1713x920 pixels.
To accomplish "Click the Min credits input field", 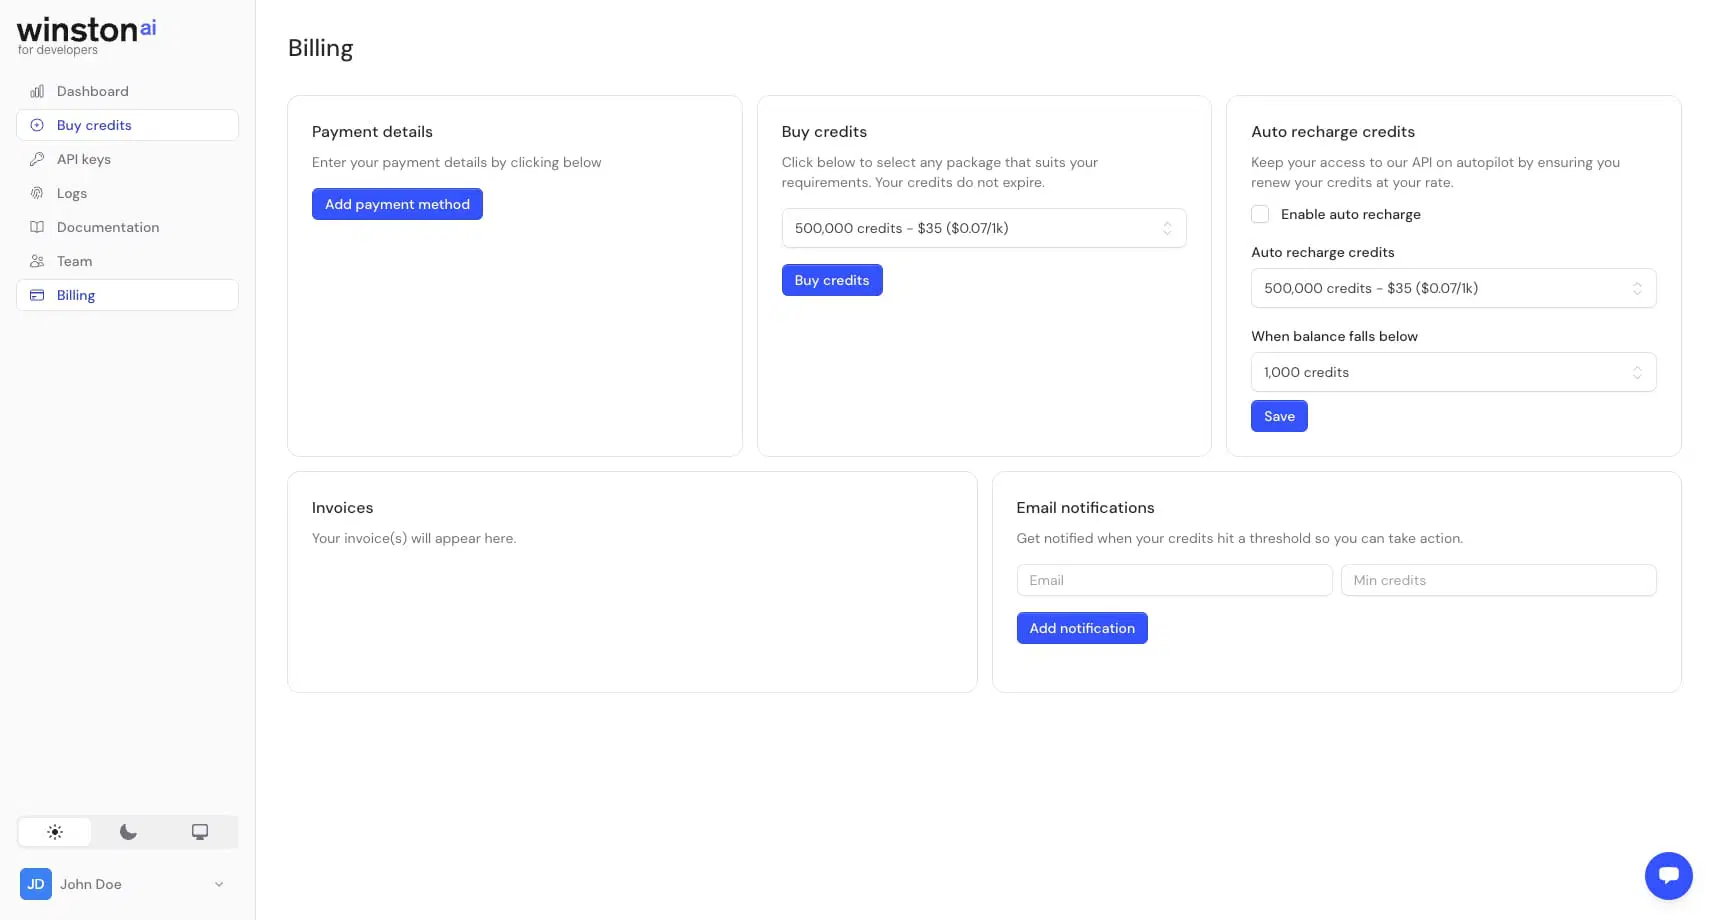I will (1498, 580).
